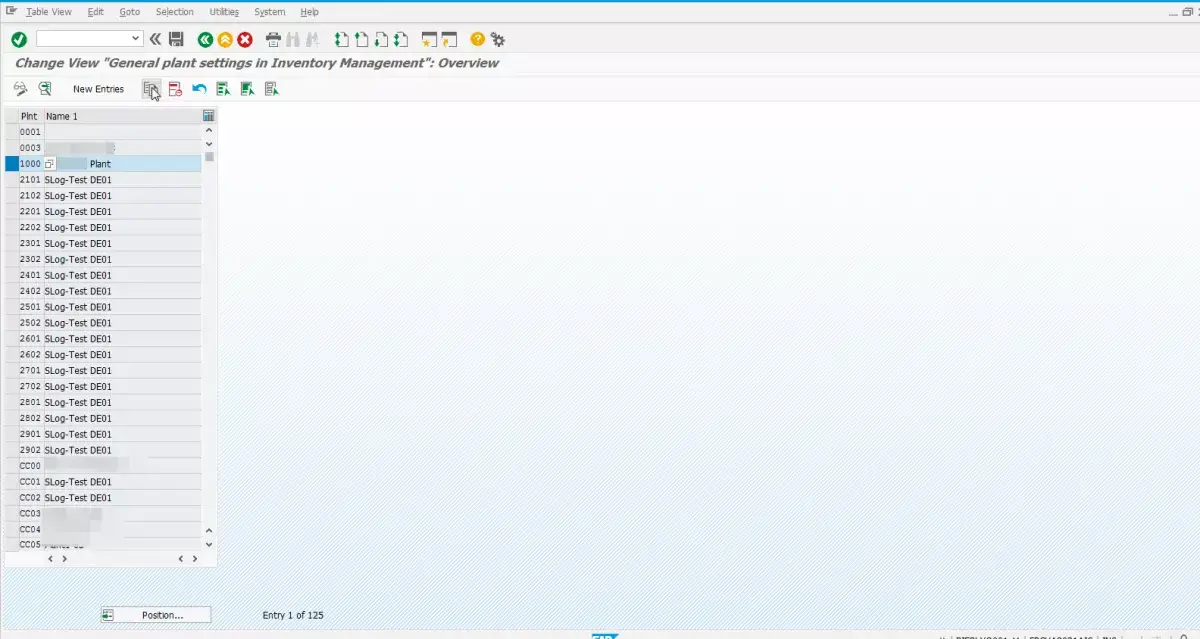1200x639 pixels.
Task: Click the yellow Exit arrow icon
Action: pyautogui.click(x=225, y=39)
